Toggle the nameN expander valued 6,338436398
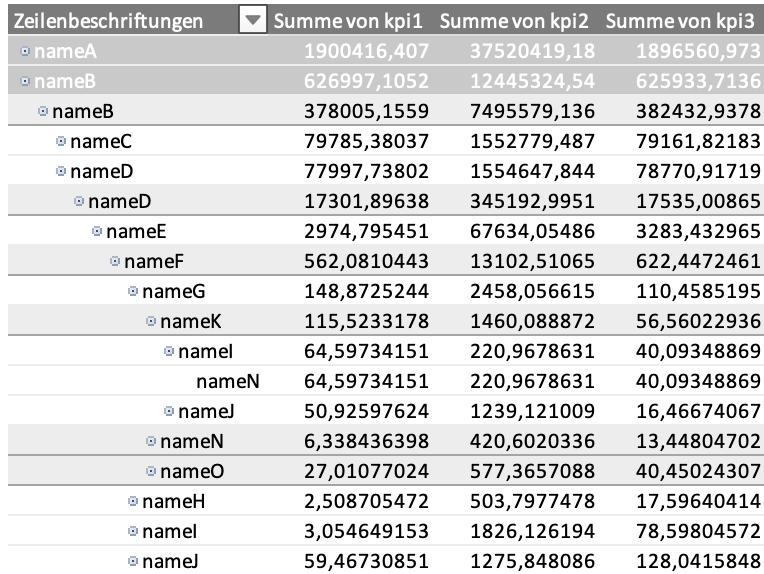Viewport: 764px width, 574px height. coord(152,441)
